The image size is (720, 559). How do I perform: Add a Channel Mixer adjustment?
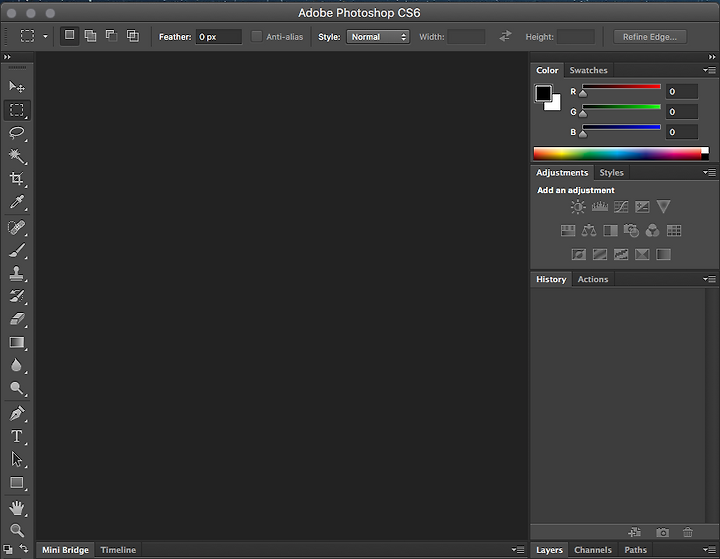coord(652,231)
